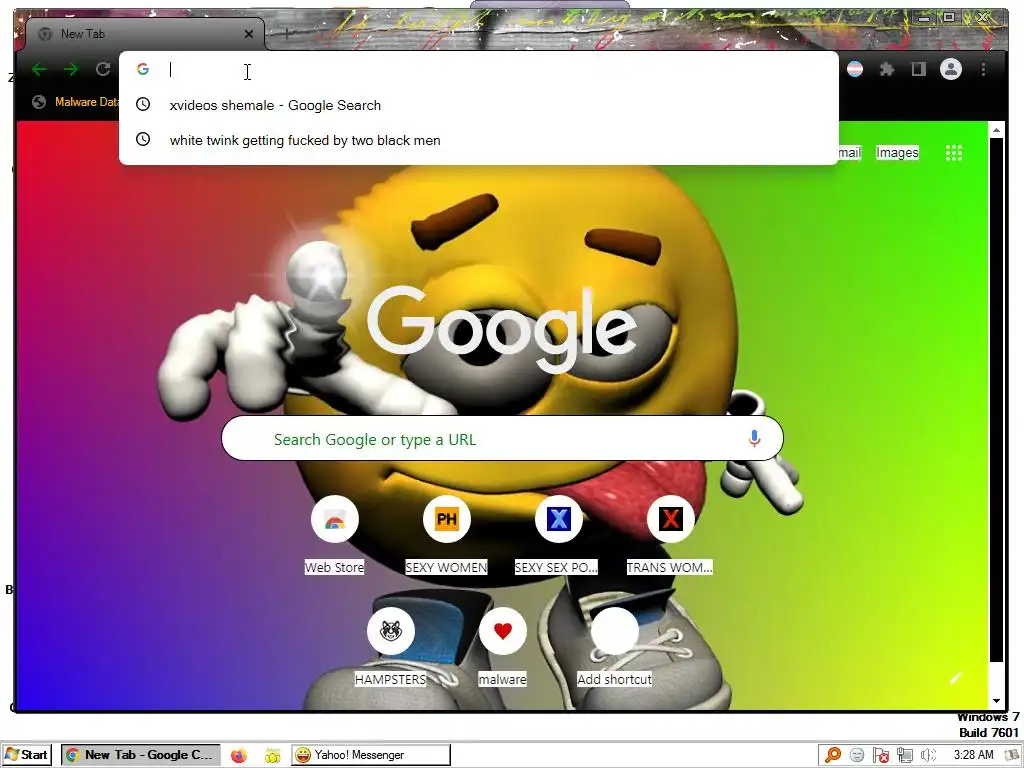1024x768 pixels.
Task: Open the volume speaker tray icon
Action: click(x=928, y=755)
